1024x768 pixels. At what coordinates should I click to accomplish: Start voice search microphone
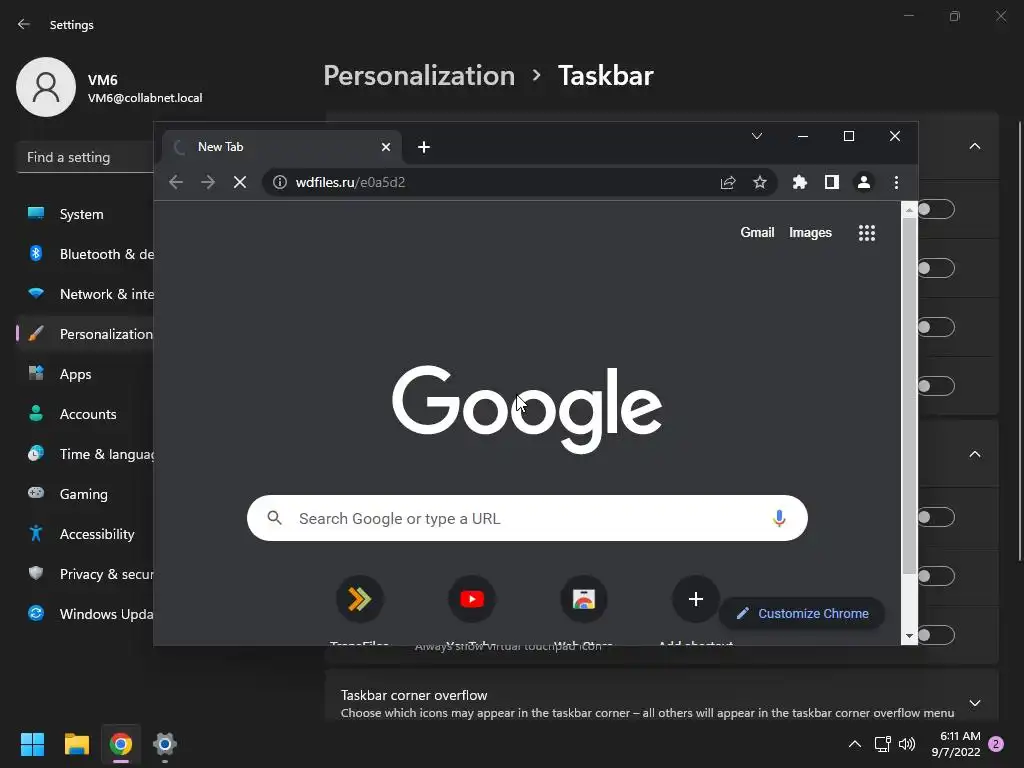point(778,519)
